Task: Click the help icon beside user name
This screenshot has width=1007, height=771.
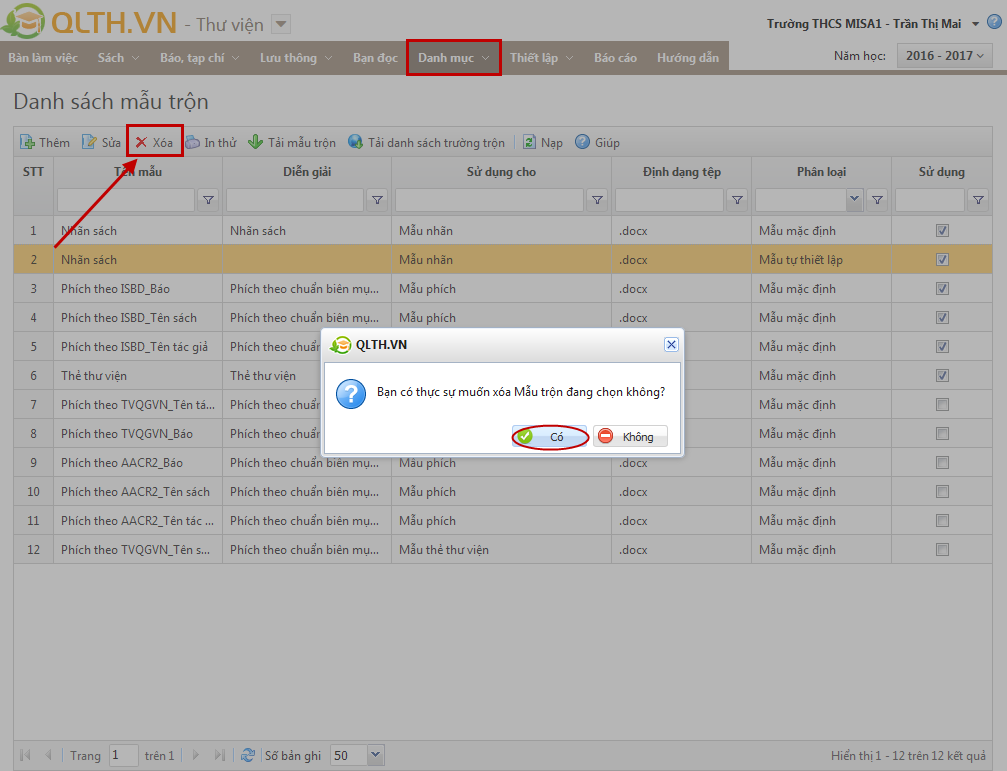Action: pos(994,22)
